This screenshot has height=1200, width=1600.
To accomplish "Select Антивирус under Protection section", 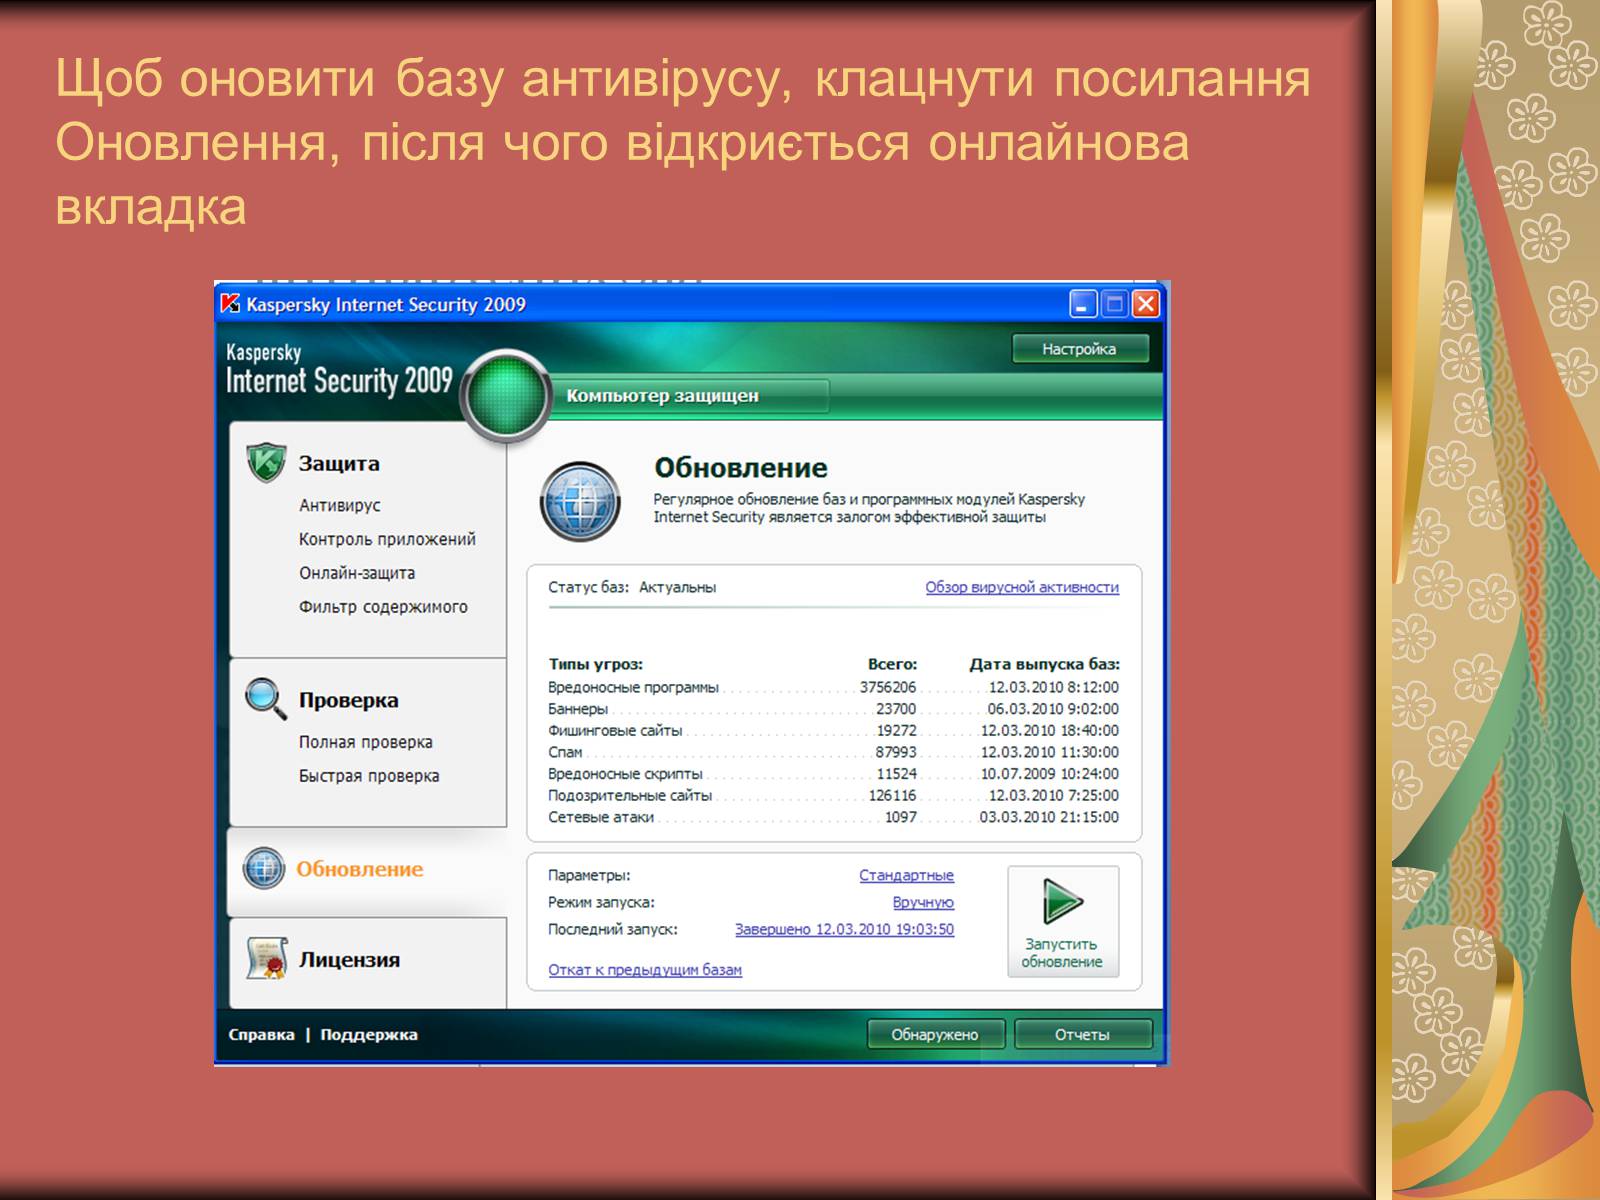I will click(x=340, y=505).
